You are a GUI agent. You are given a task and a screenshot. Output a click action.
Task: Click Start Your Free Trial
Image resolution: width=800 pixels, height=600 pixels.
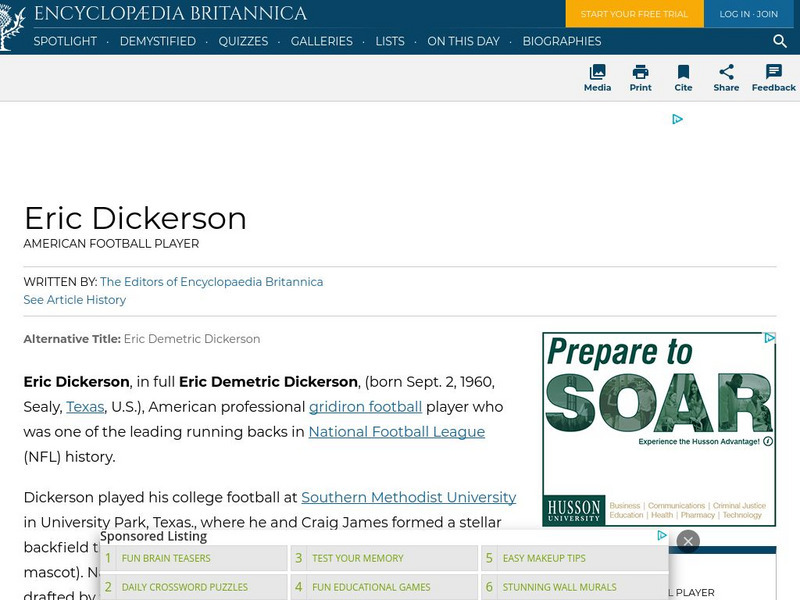(x=634, y=15)
